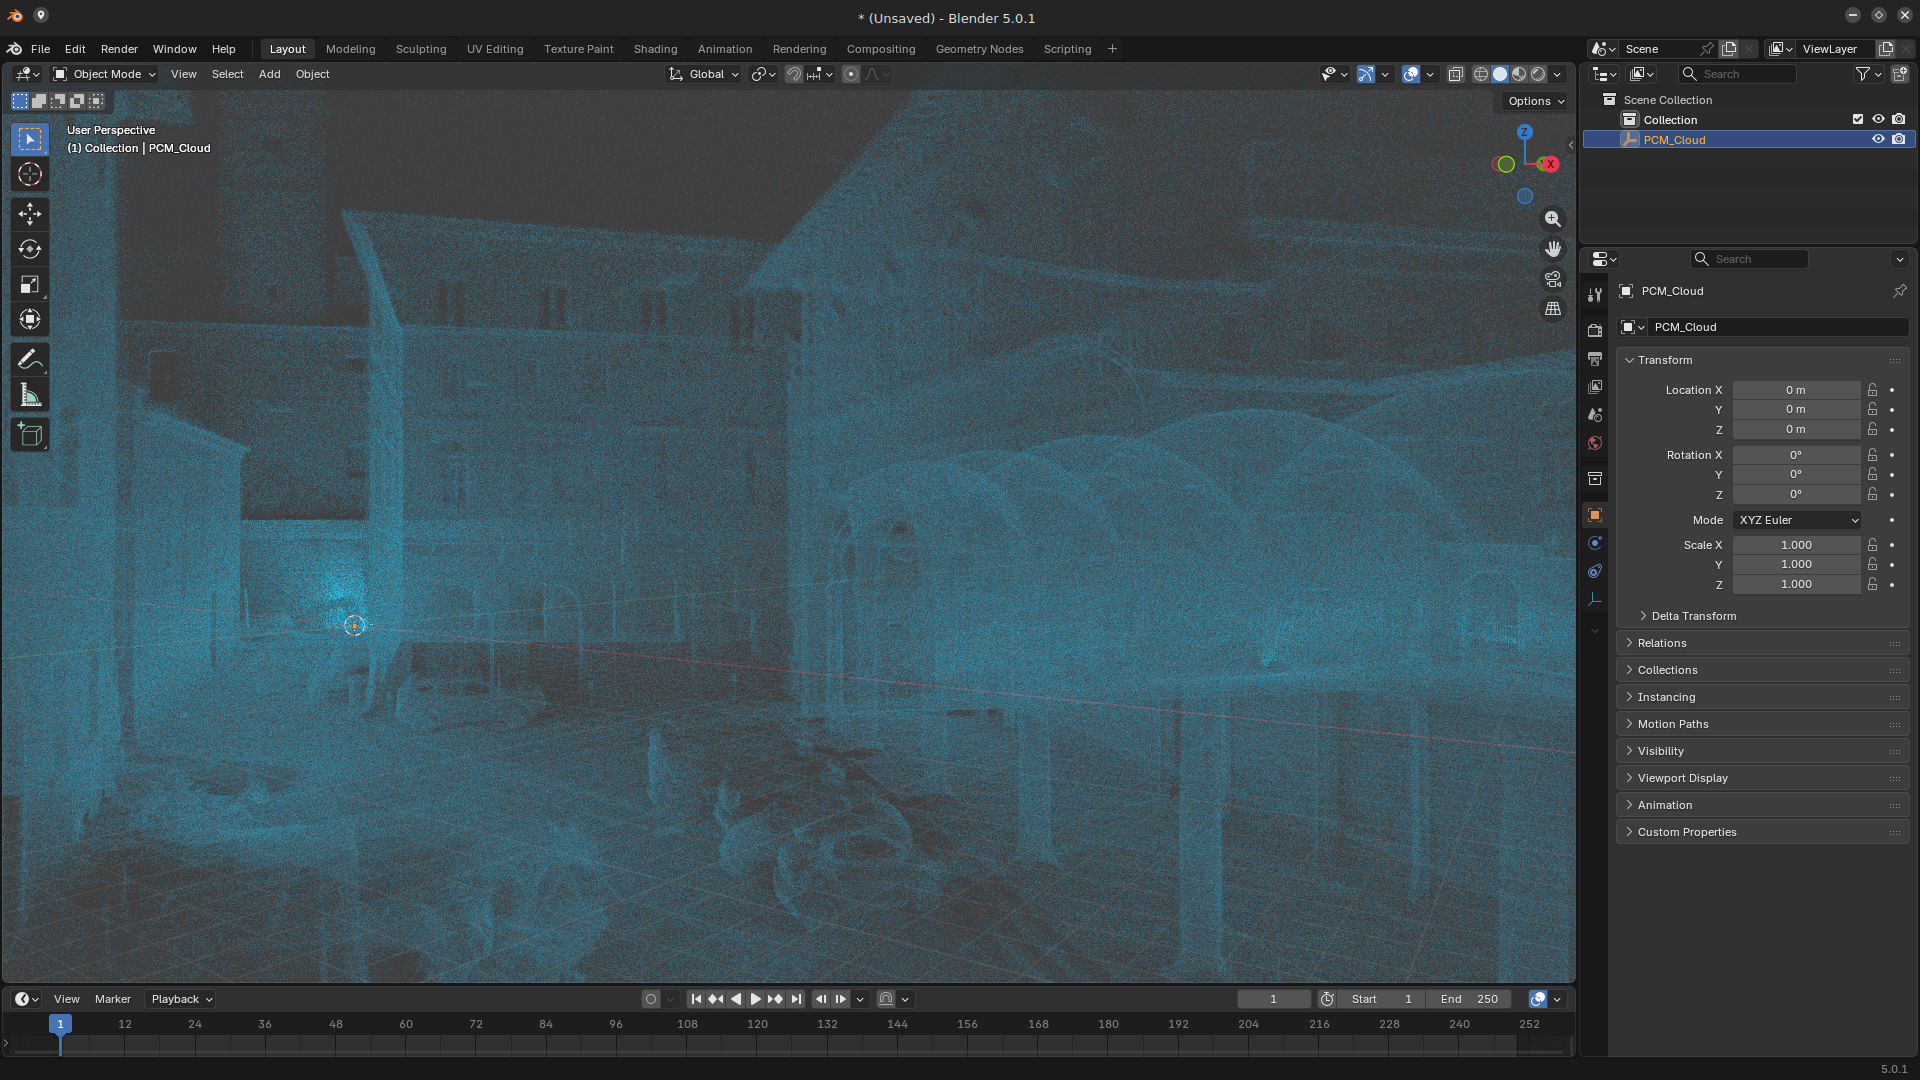This screenshot has width=1920, height=1080.
Task: Open Global transform orientation dropdown
Action: pos(704,74)
